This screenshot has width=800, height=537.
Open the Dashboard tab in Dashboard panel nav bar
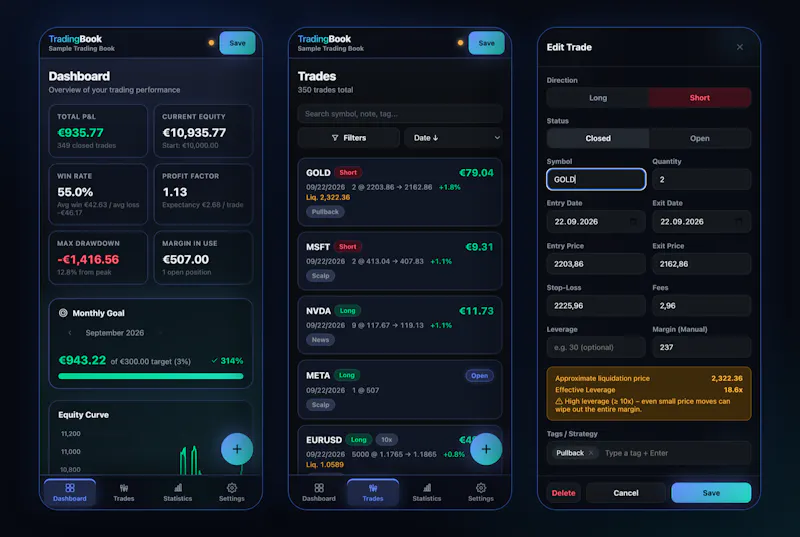point(70,493)
